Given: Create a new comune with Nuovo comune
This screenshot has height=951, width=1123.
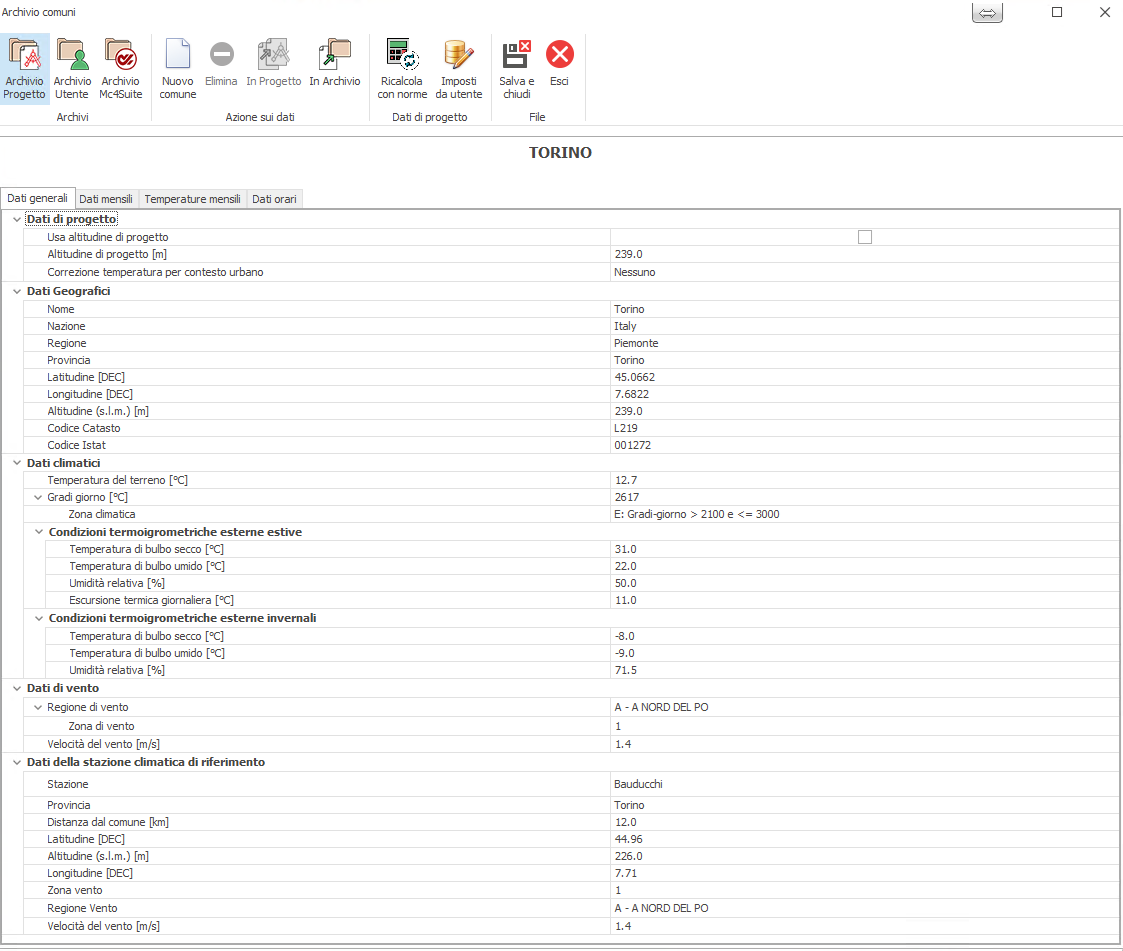Looking at the screenshot, I should 178,68.
